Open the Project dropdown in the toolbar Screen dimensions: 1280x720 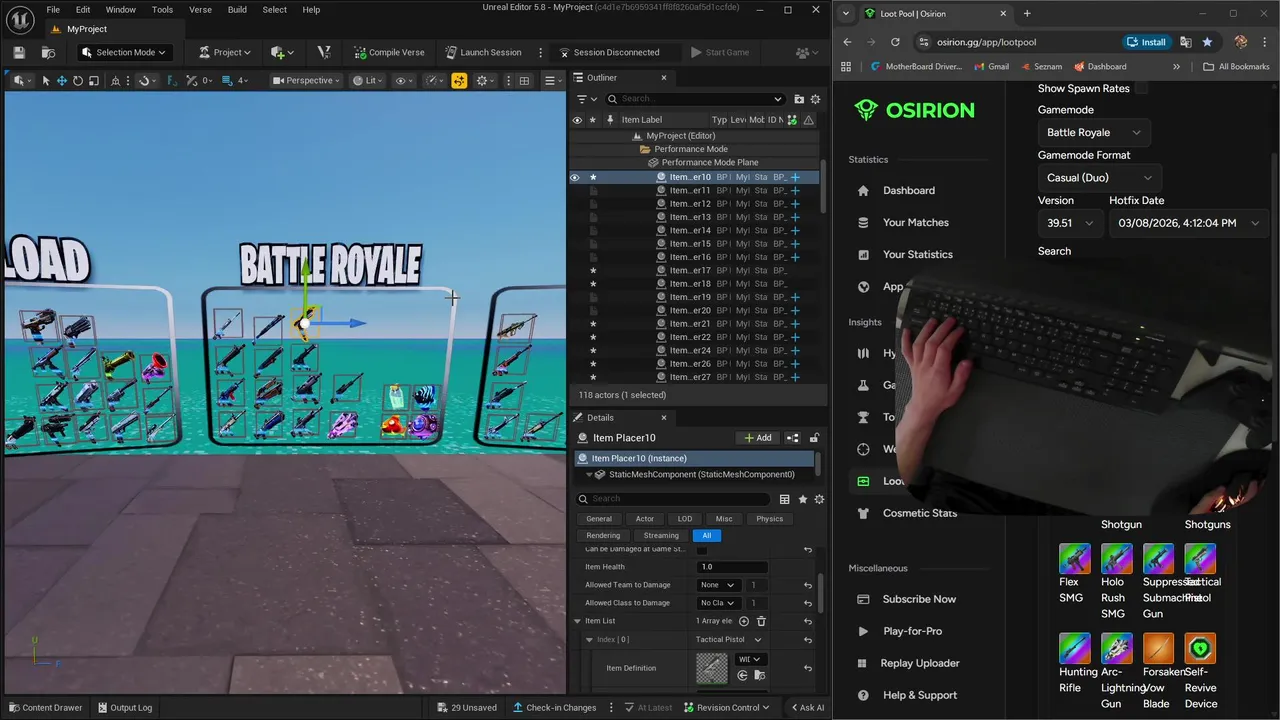225,52
